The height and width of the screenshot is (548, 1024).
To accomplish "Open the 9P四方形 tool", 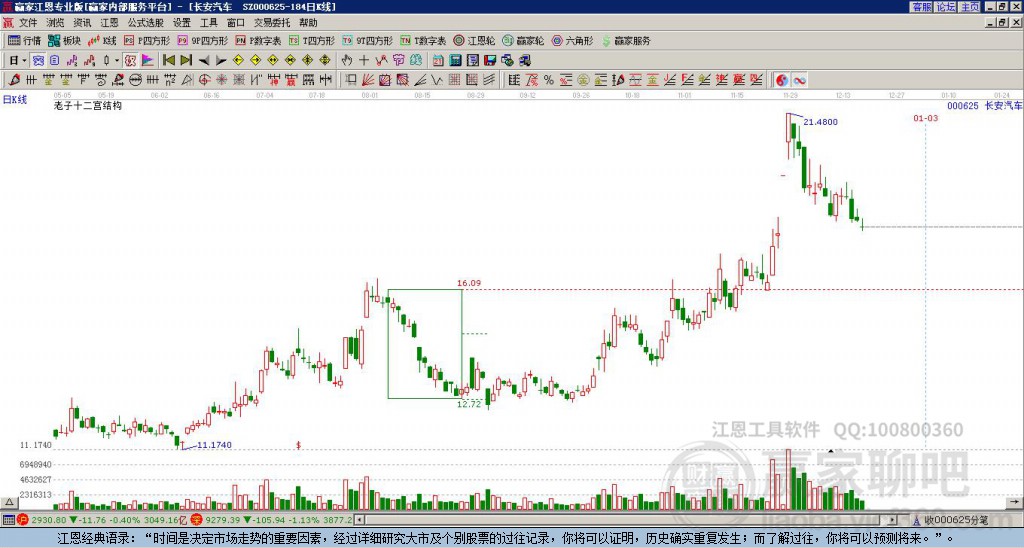I will coord(202,40).
